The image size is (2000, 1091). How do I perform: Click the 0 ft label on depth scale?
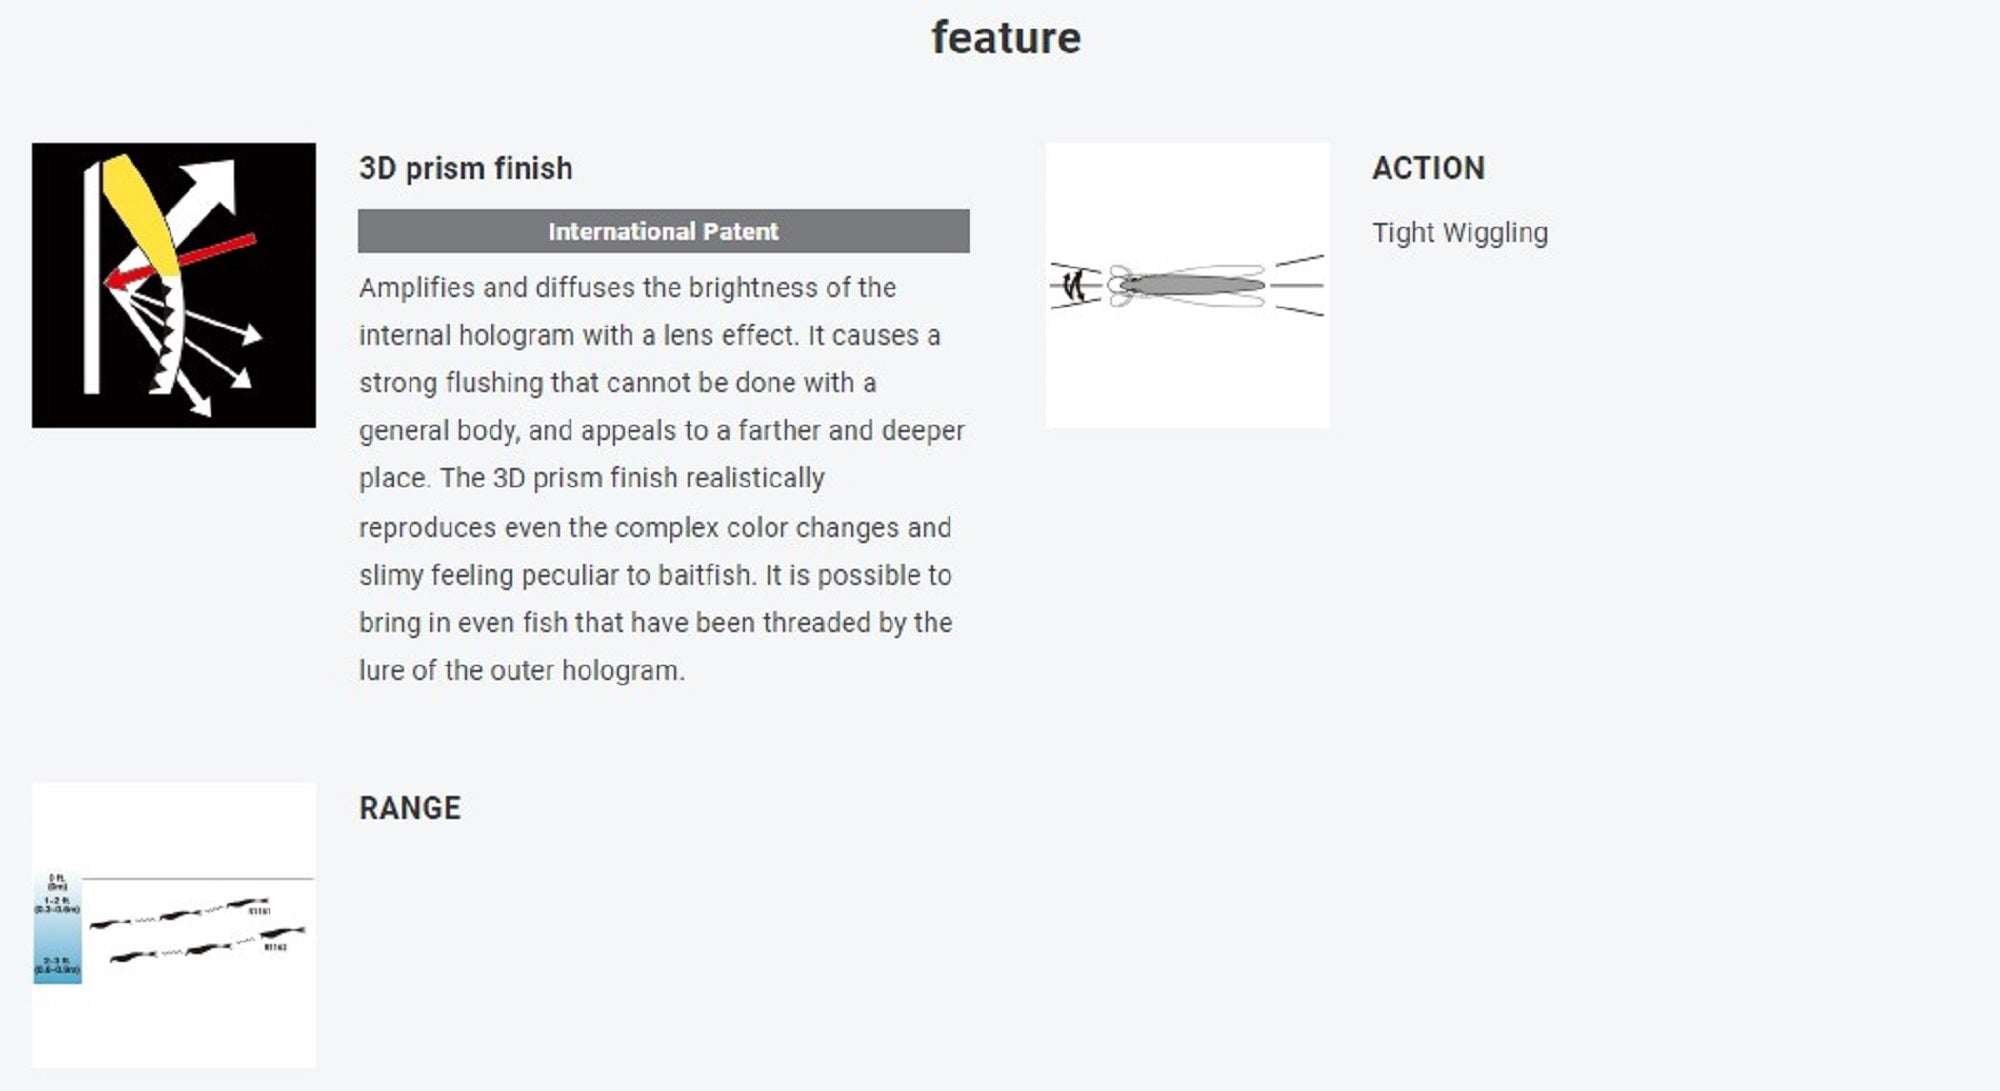[57, 882]
